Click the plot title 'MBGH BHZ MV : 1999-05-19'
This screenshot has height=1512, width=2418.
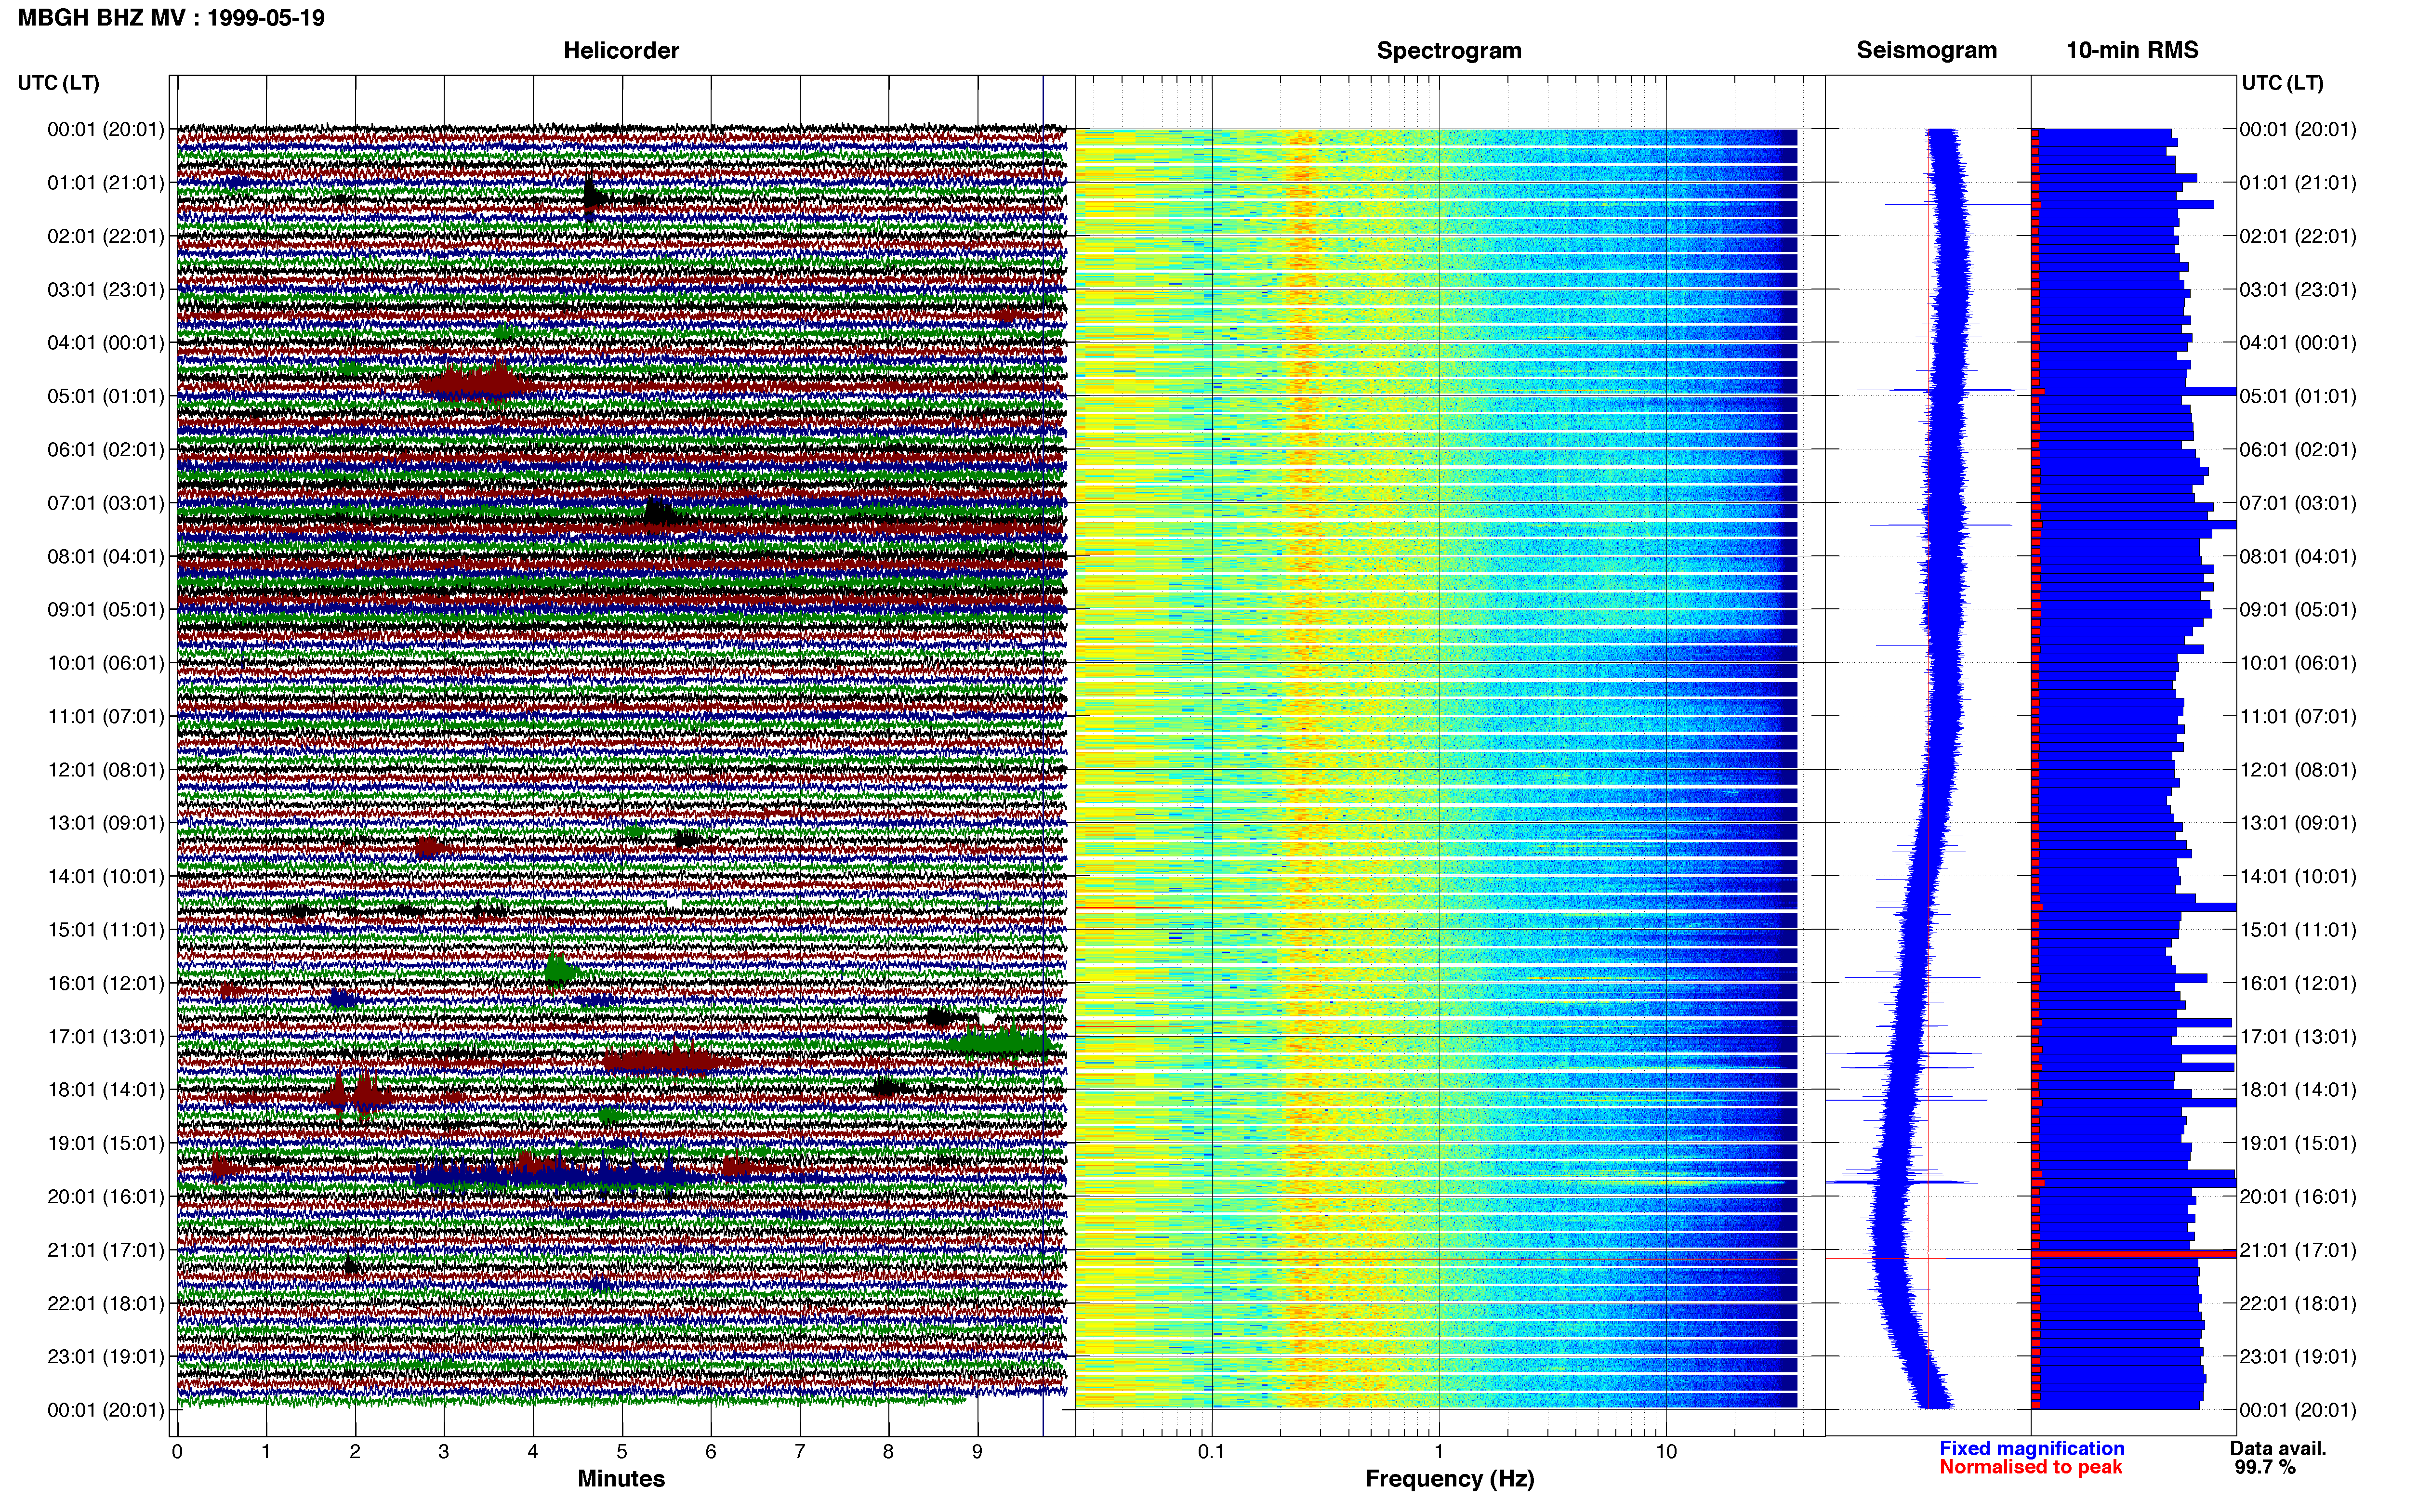pos(171,17)
